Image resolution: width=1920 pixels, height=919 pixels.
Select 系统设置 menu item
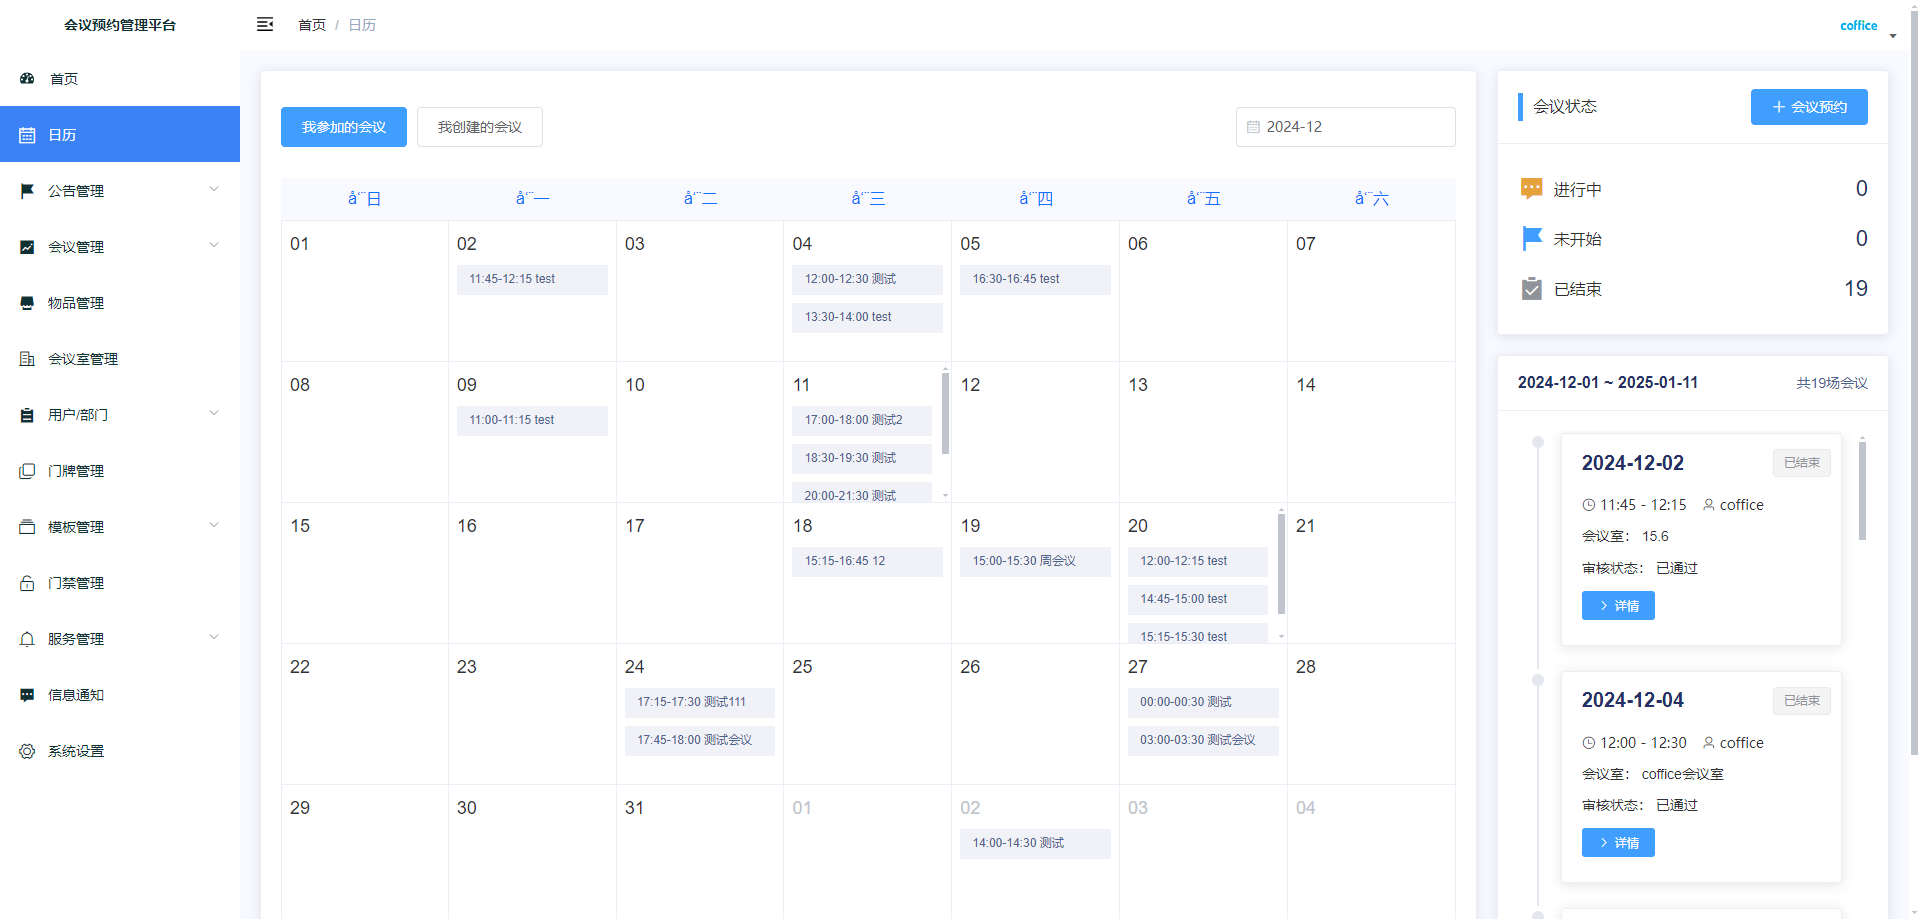click(120, 751)
